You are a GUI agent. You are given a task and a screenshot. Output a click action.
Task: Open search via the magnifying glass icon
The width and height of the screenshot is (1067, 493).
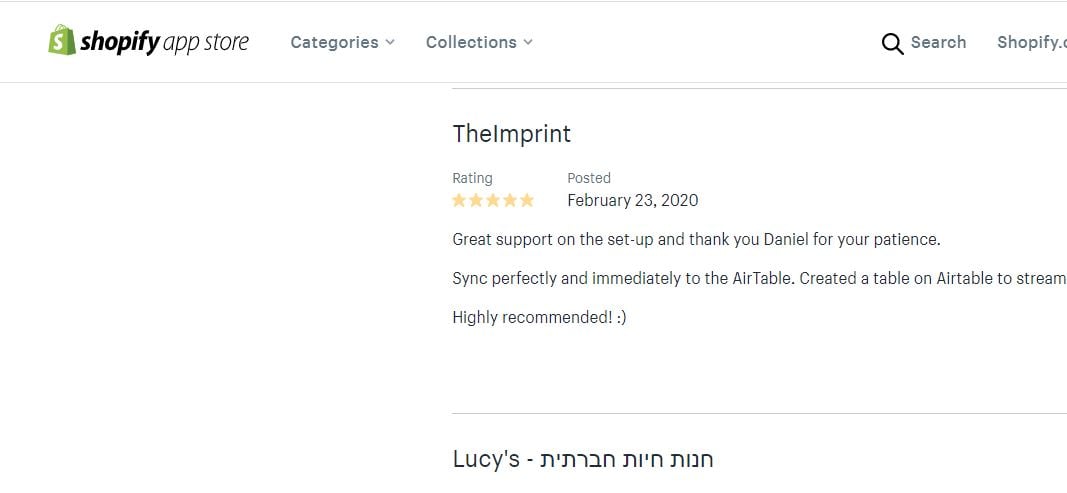pyautogui.click(x=892, y=44)
